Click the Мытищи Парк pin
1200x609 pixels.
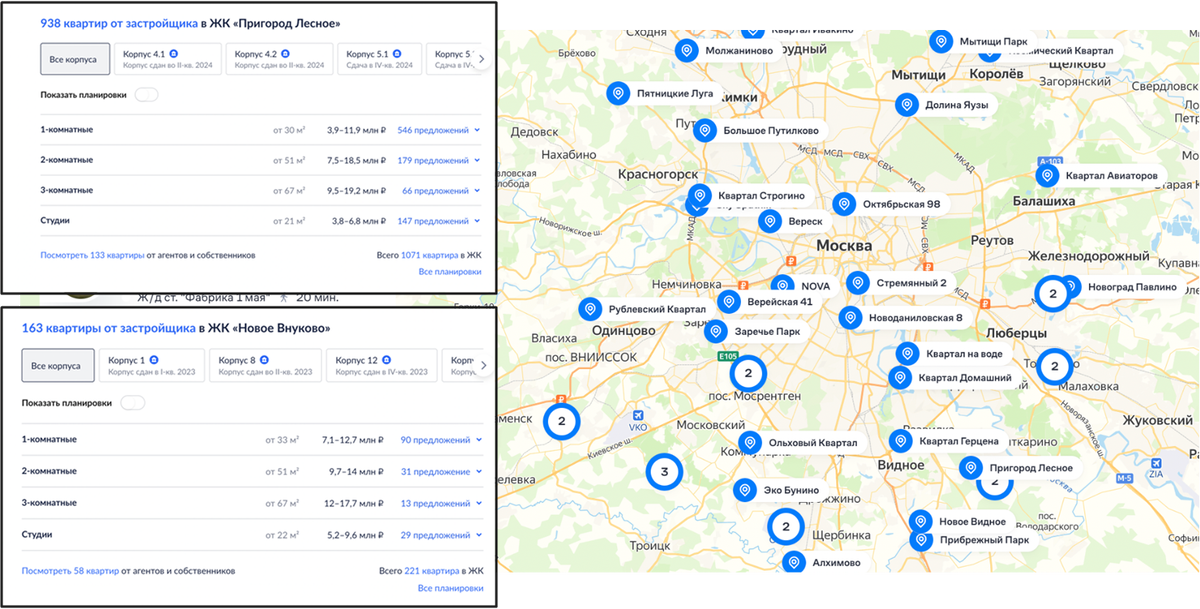coord(940,42)
